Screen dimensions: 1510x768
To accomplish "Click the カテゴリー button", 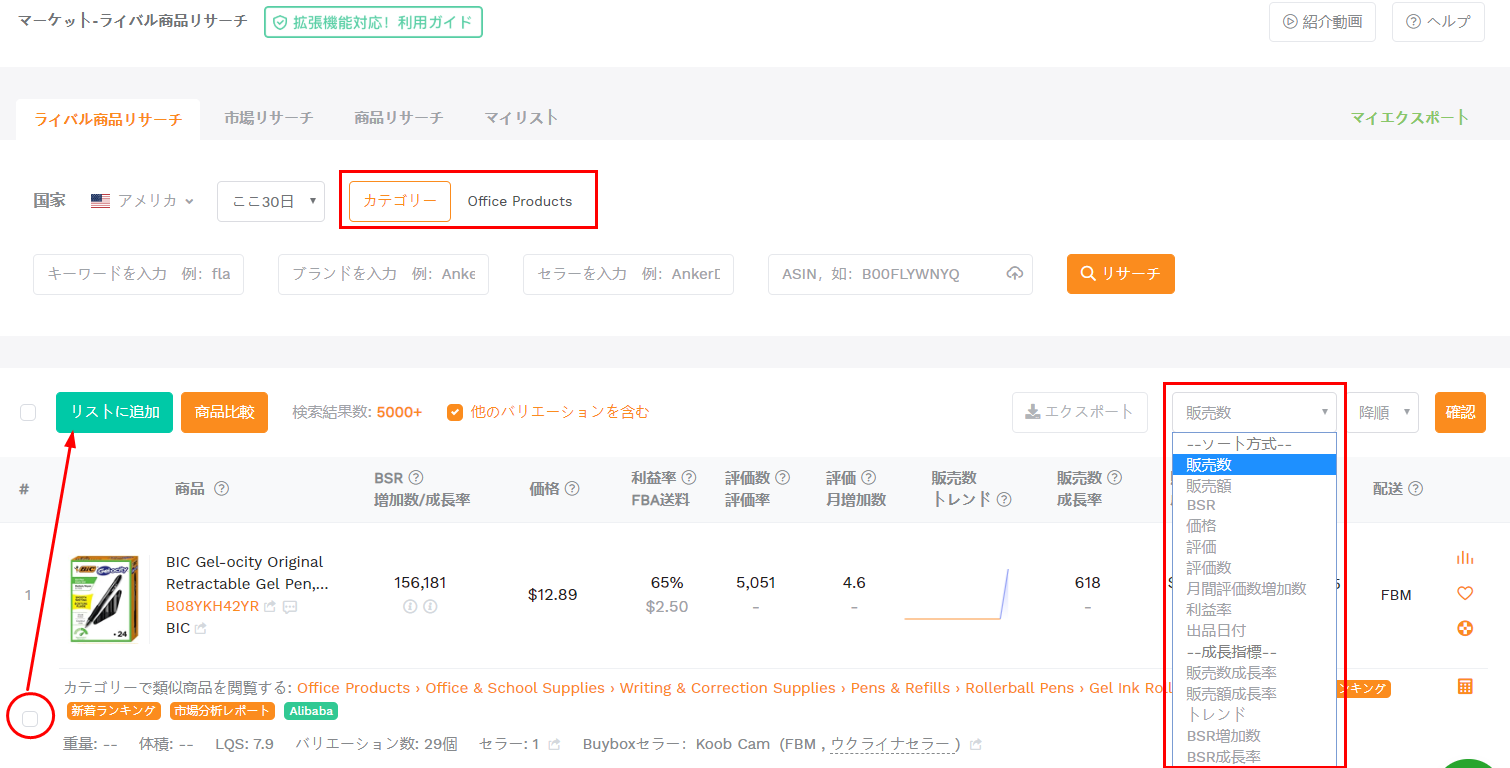I will pyautogui.click(x=400, y=201).
